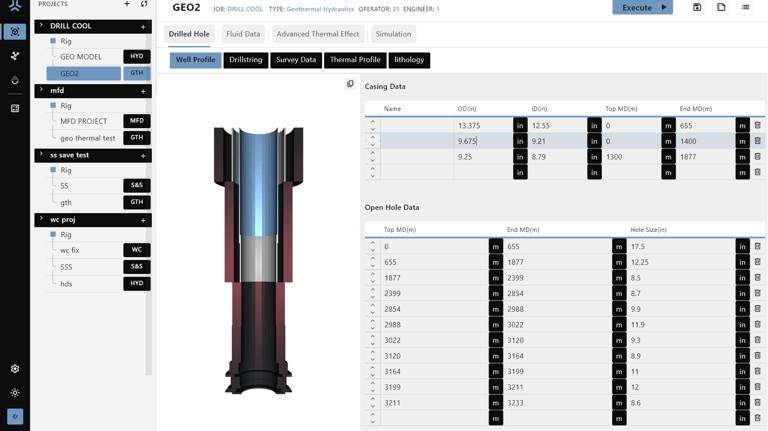
Task: Delete the 13.375 casing row
Action: click(x=757, y=125)
